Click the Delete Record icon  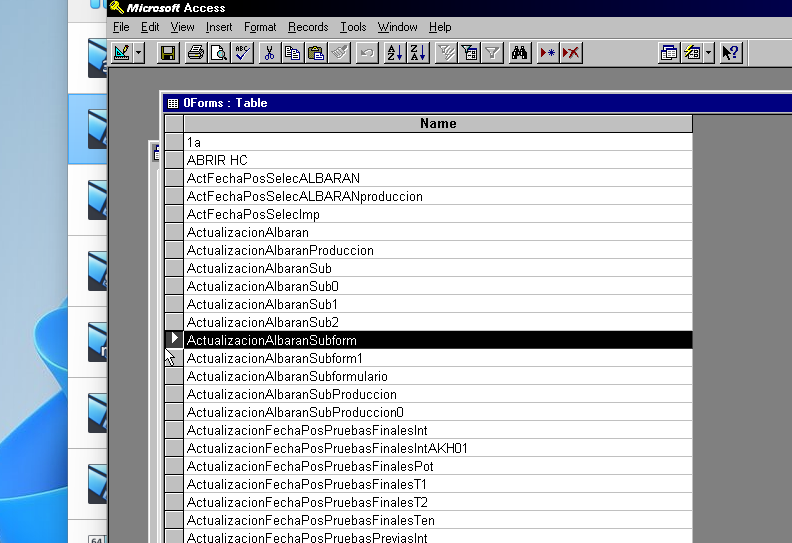point(571,53)
